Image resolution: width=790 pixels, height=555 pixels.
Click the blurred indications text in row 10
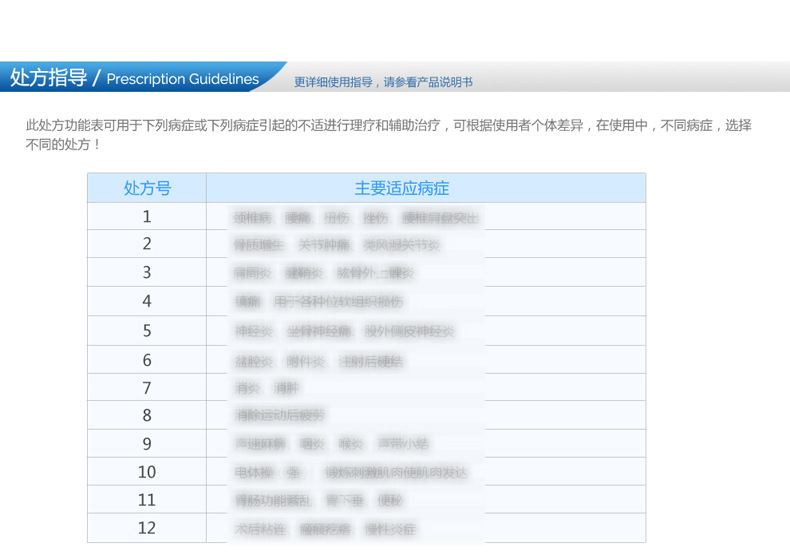[351, 472]
